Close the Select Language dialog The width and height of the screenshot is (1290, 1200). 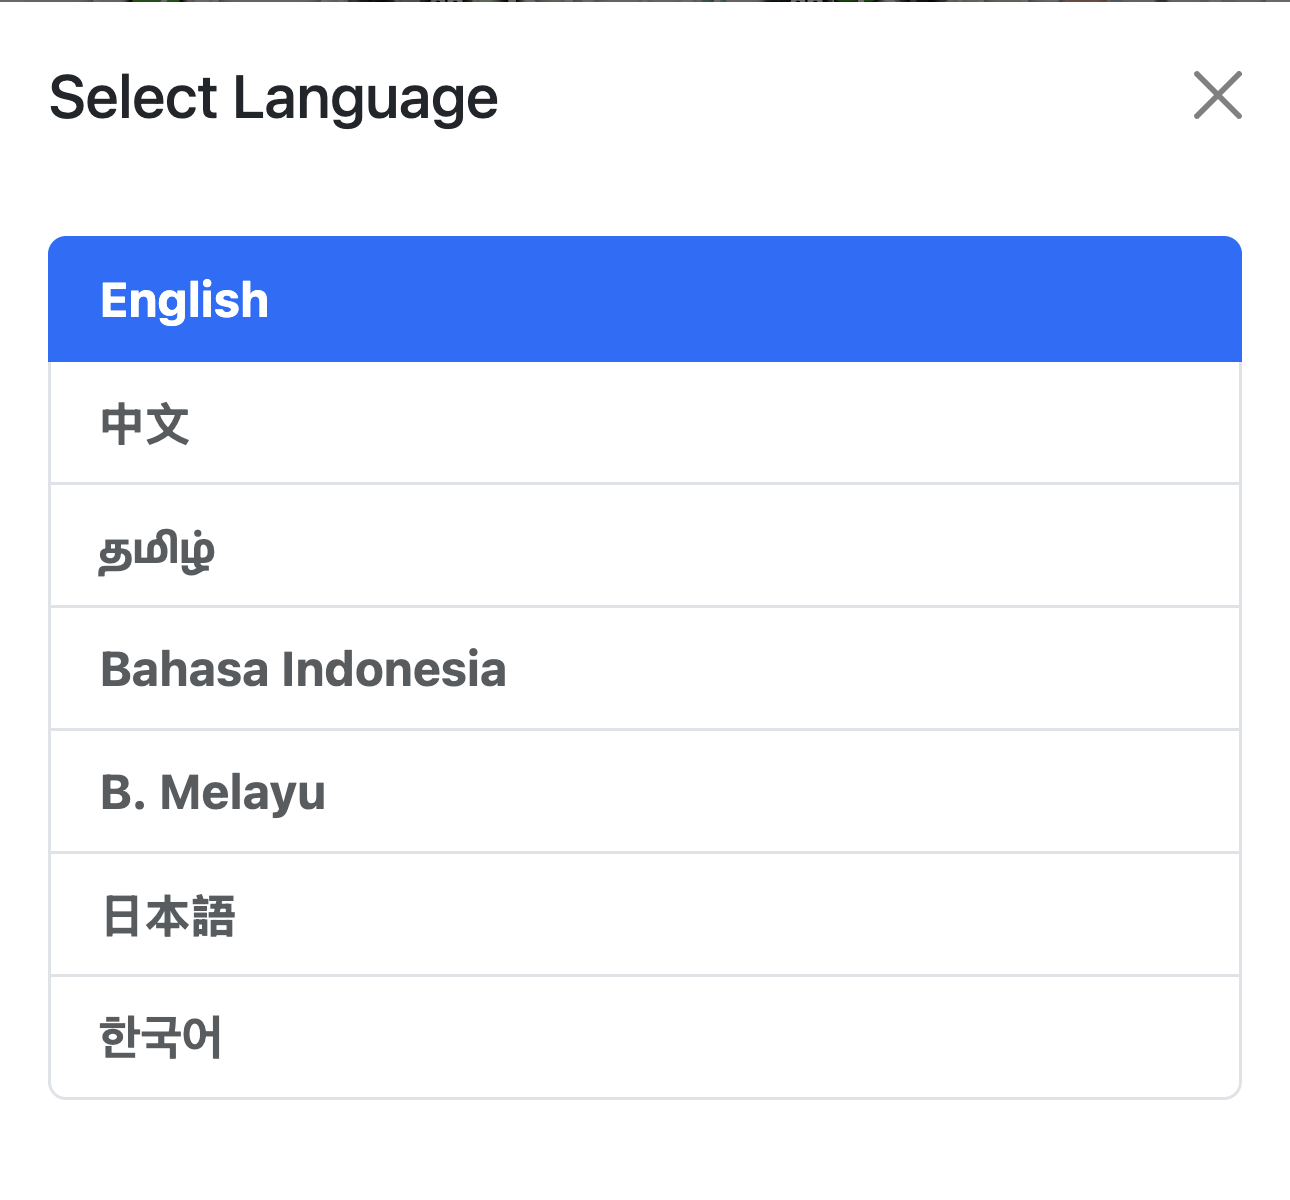pos(1217,97)
